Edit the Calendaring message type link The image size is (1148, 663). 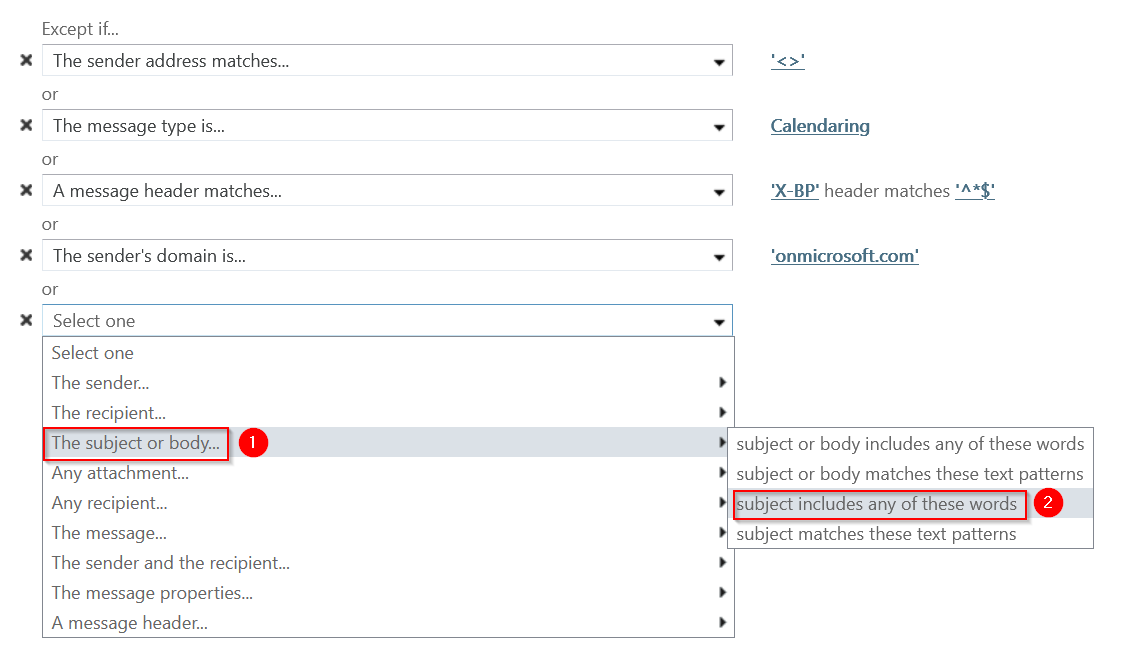click(x=820, y=126)
